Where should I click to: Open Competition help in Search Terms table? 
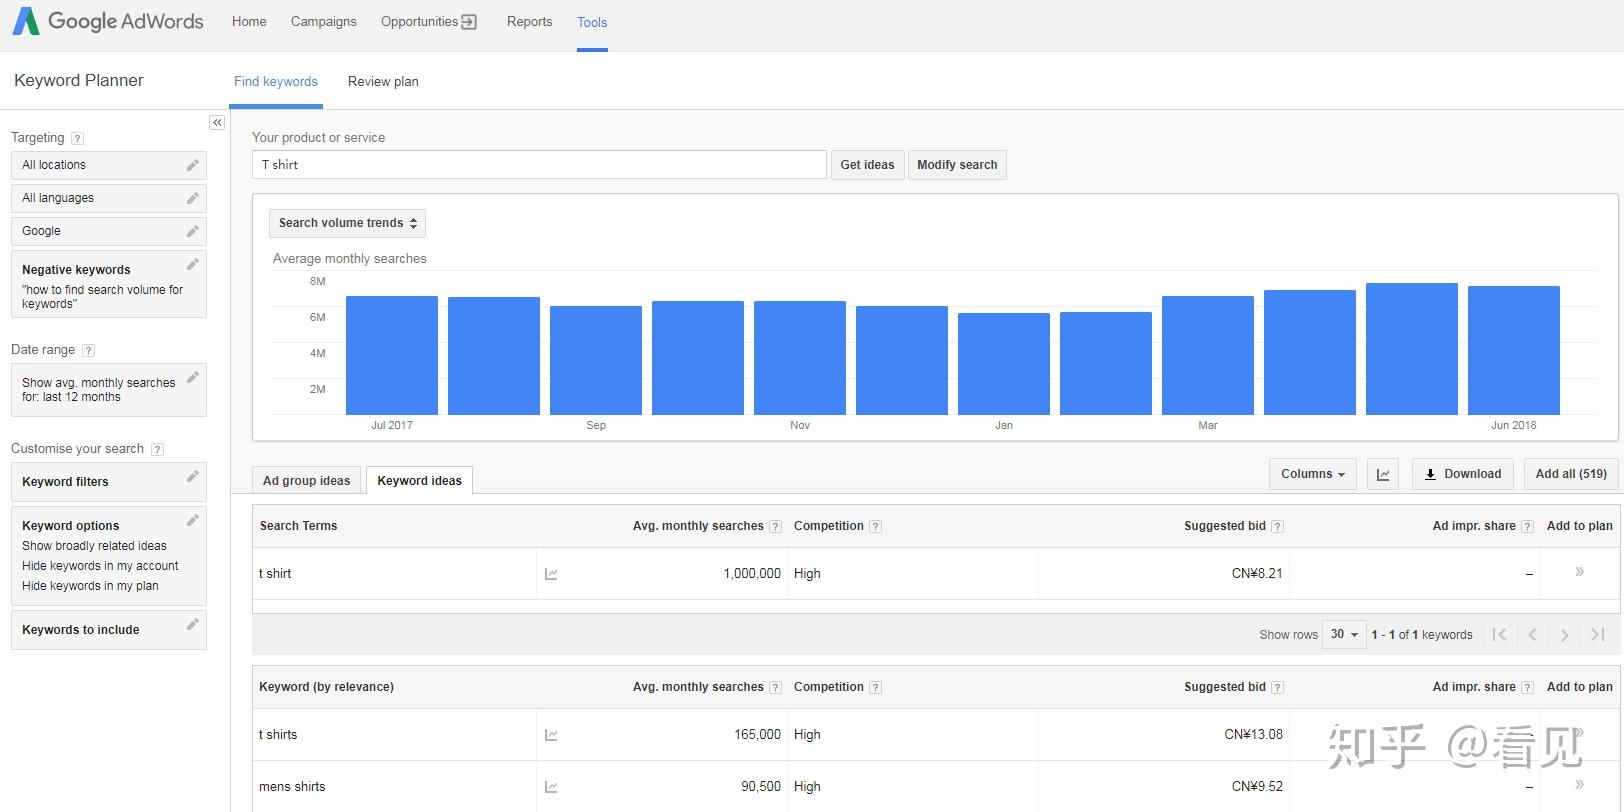click(875, 526)
